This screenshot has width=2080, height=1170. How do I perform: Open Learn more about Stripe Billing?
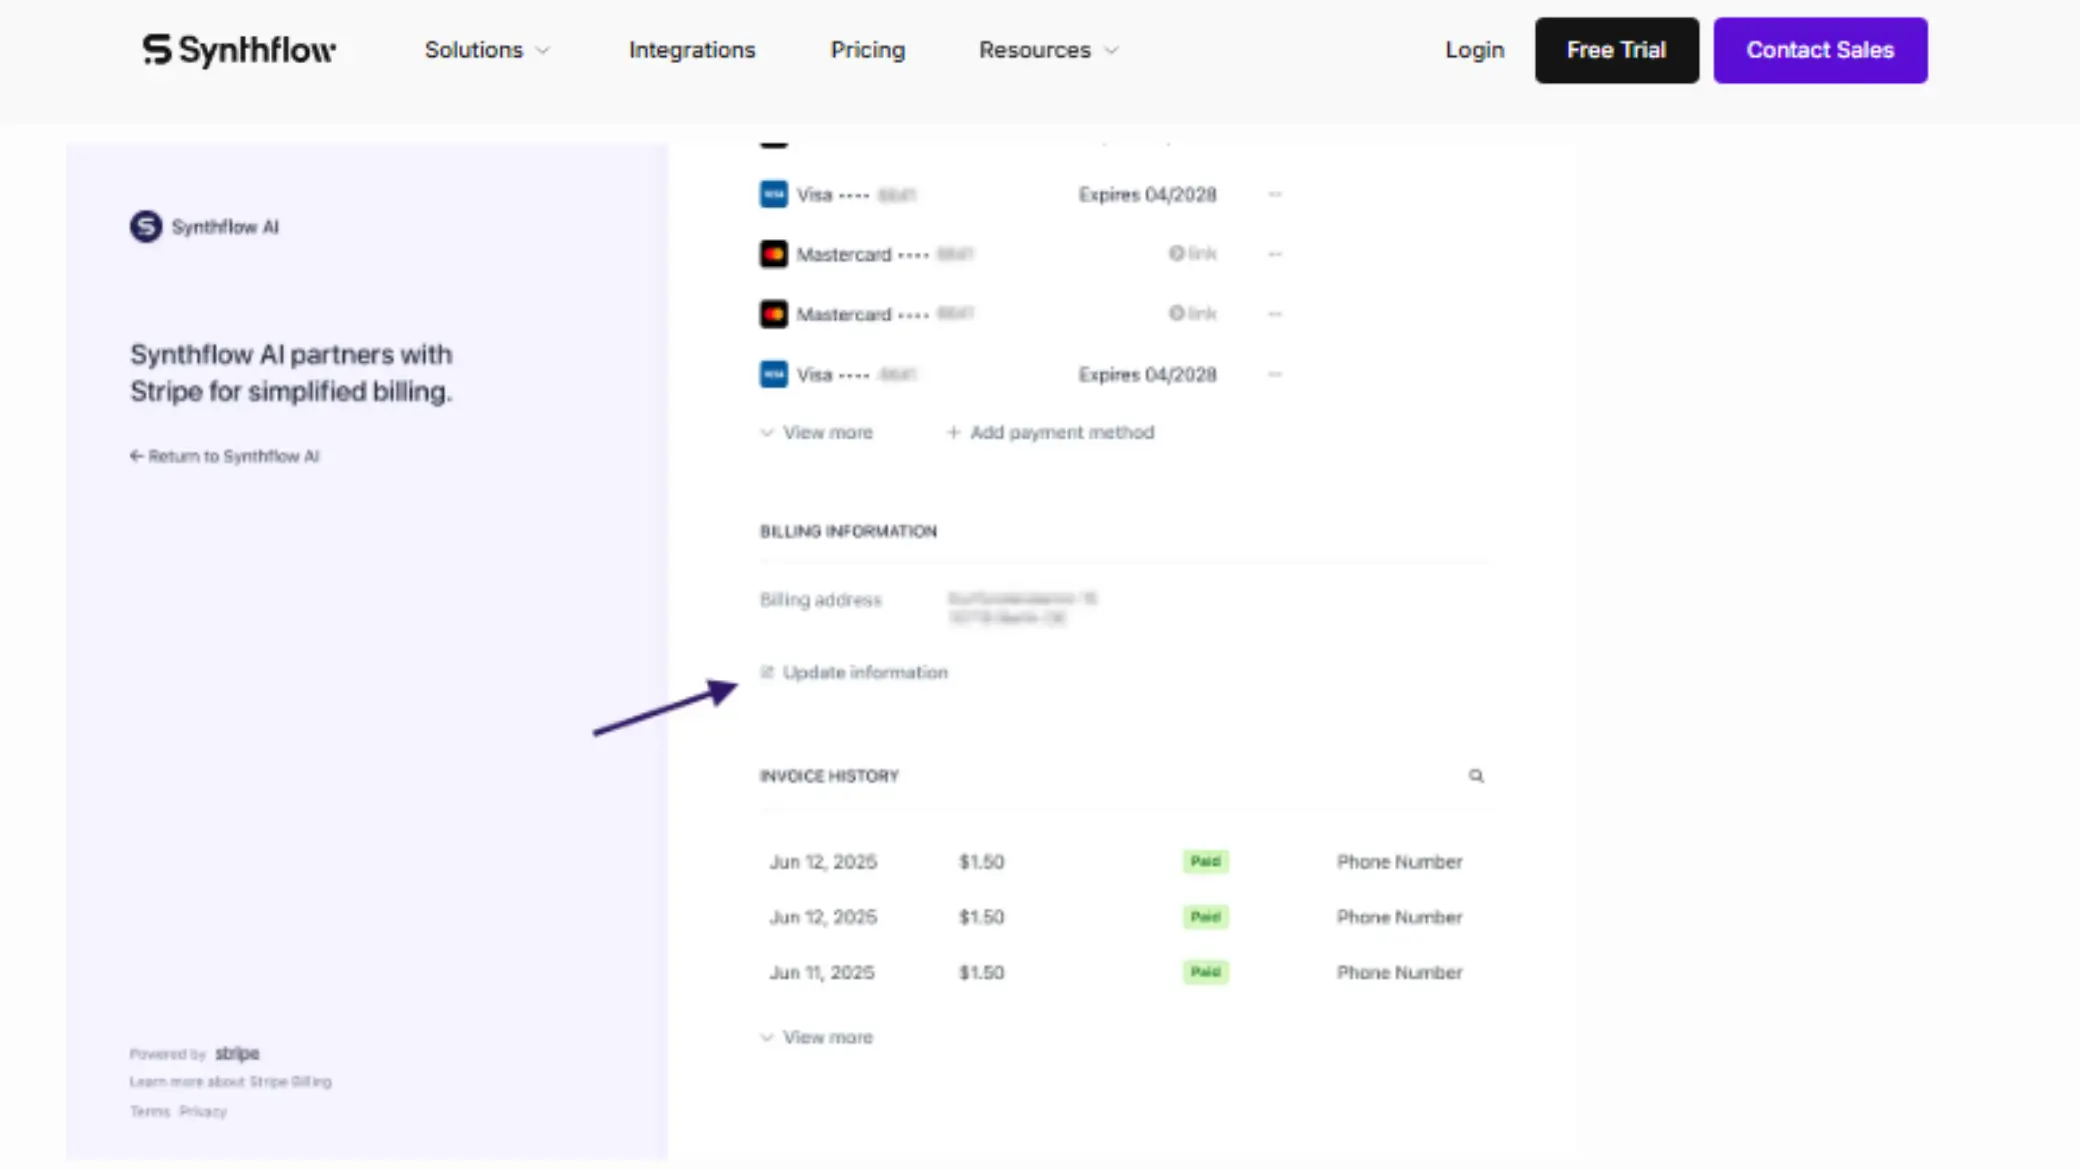point(230,1081)
